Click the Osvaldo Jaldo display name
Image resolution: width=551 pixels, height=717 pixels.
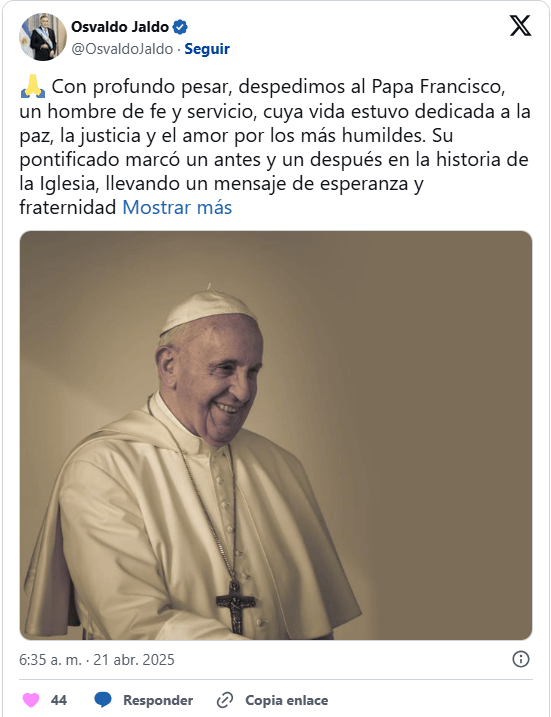tap(120, 27)
